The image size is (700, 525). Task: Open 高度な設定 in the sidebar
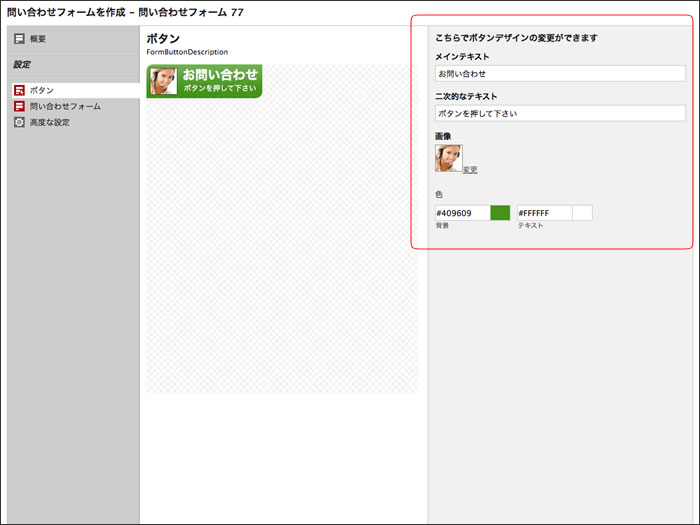pos(50,122)
